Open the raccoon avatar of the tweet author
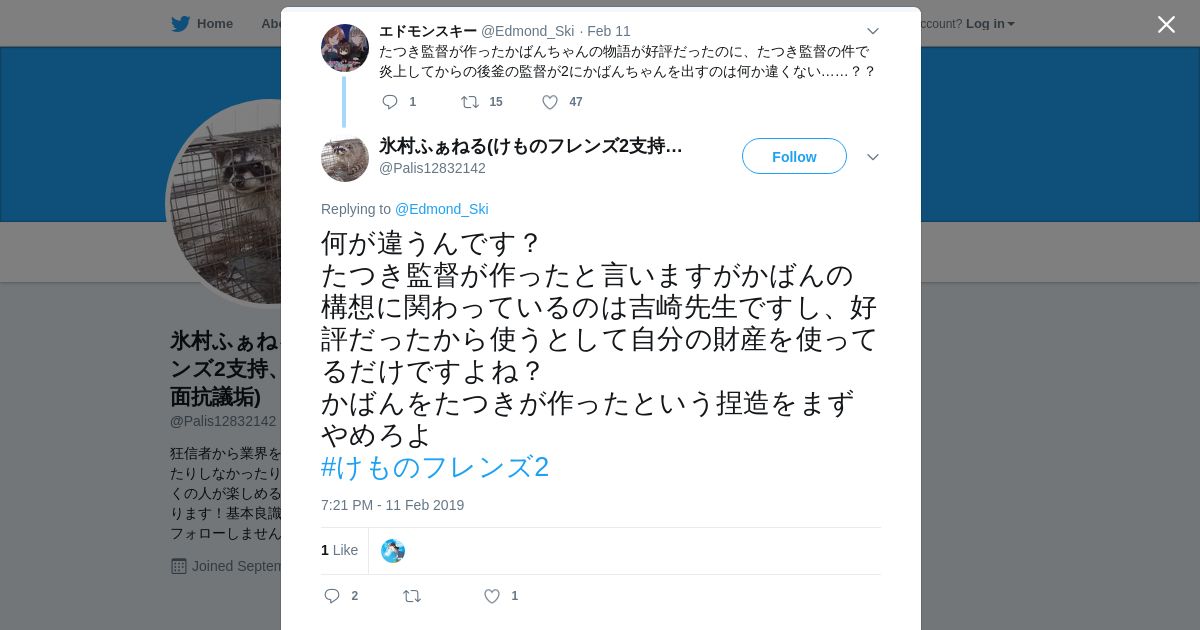This screenshot has width=1200, height=630. coord(345,158)
